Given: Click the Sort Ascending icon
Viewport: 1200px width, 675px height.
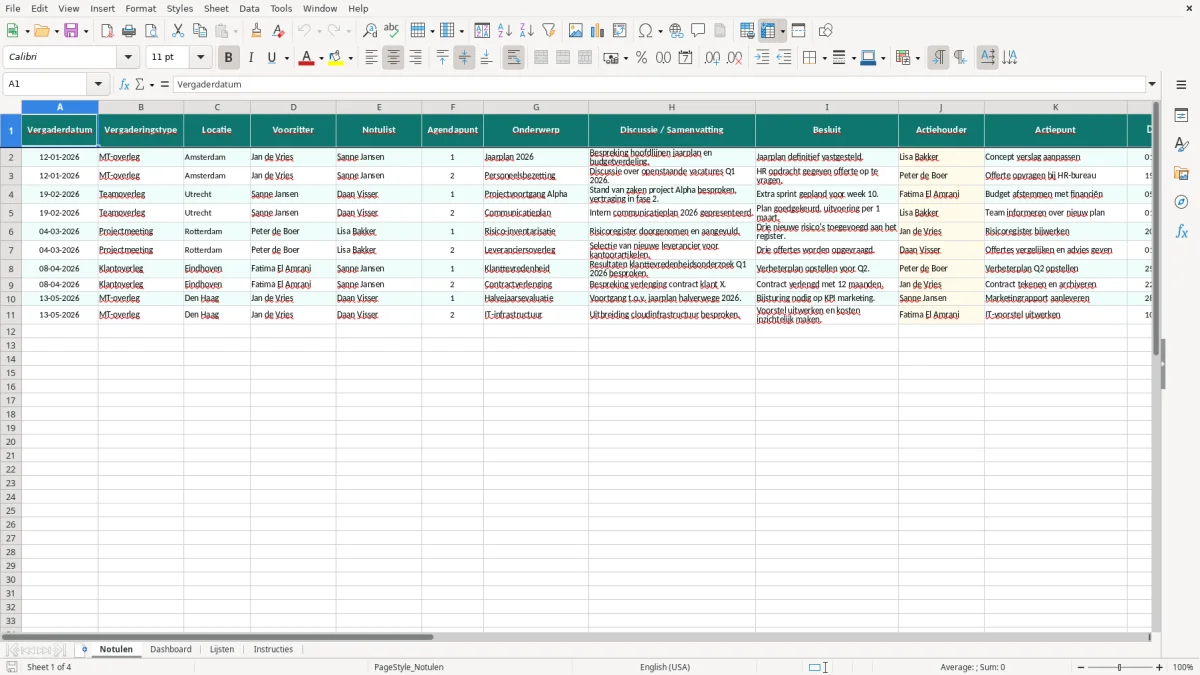Looking at the screenshot, I should [x=505, y=31].
